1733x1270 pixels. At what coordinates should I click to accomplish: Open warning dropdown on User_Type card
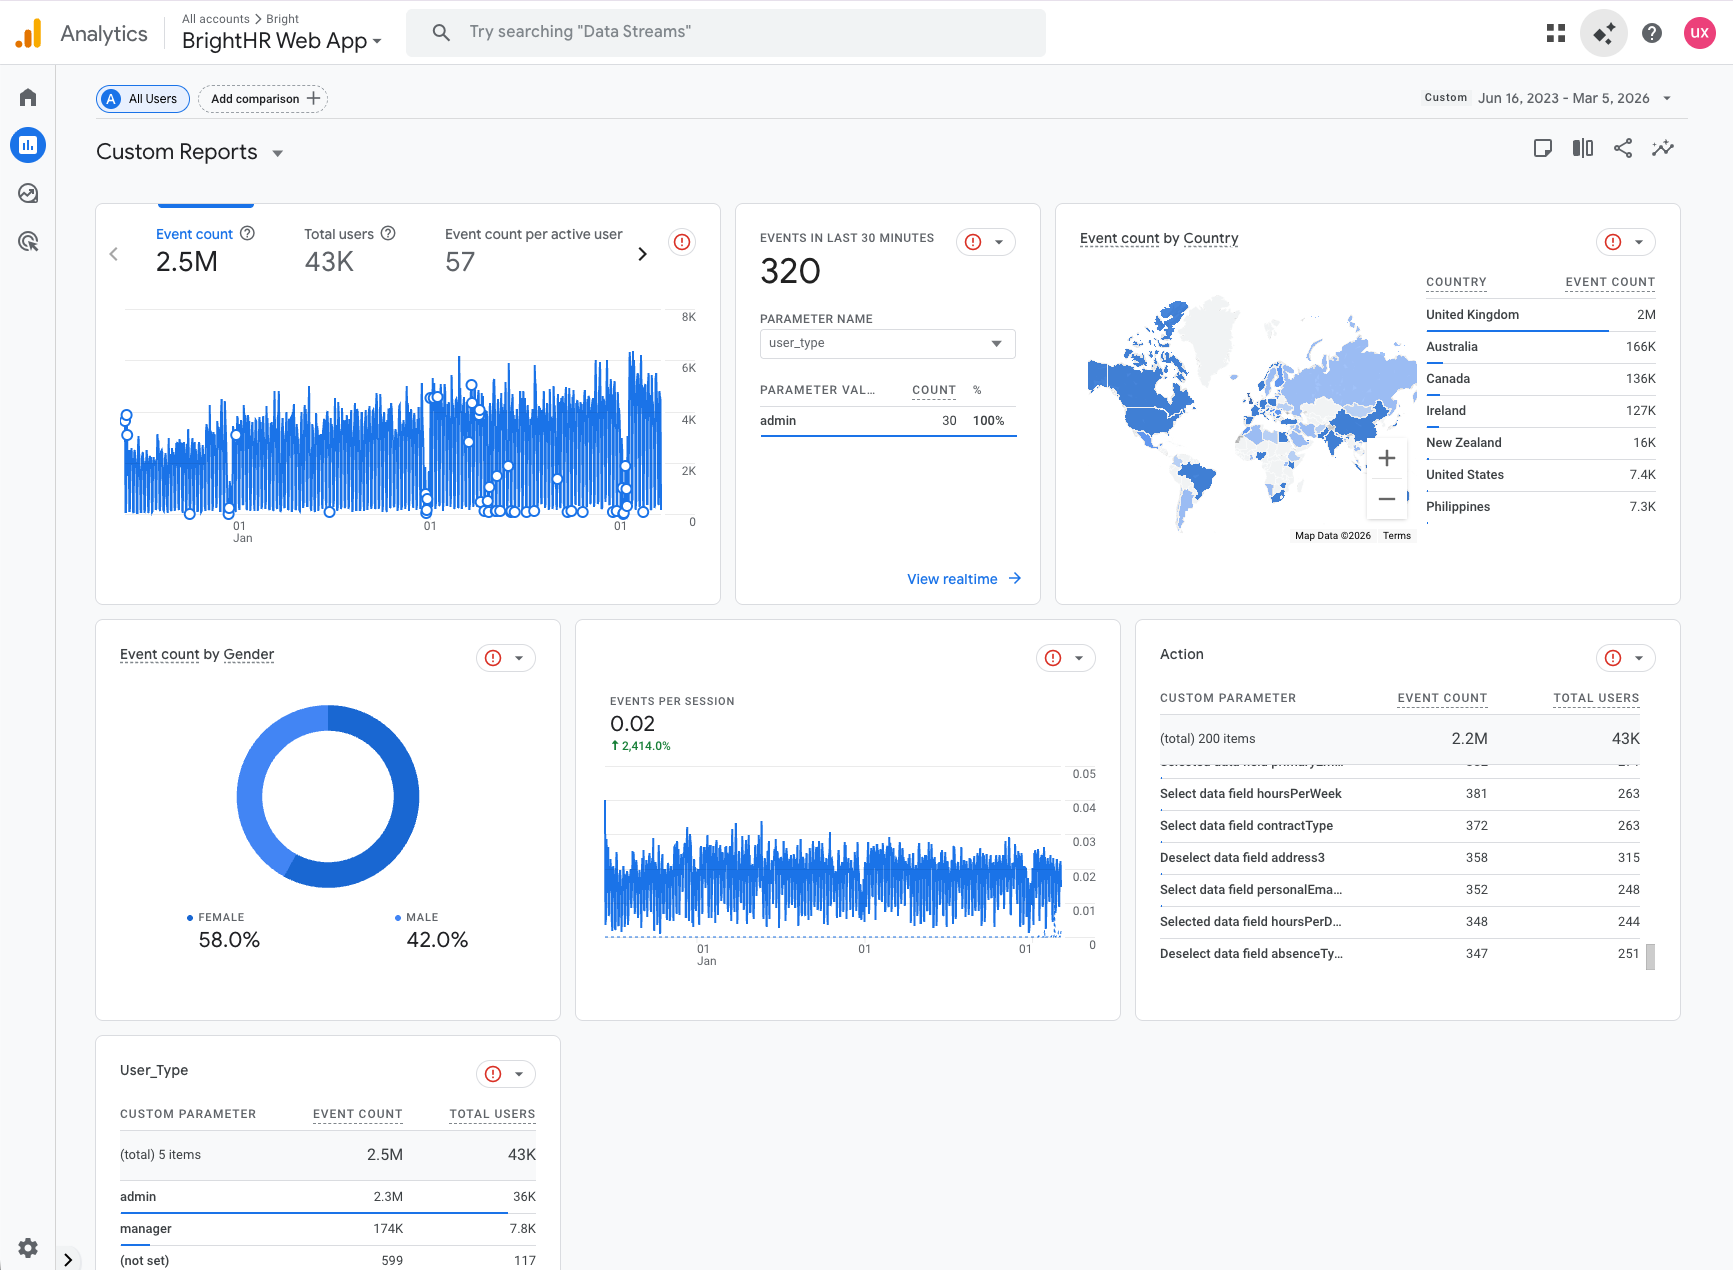pyautogui.click(x=506, y=1074)
